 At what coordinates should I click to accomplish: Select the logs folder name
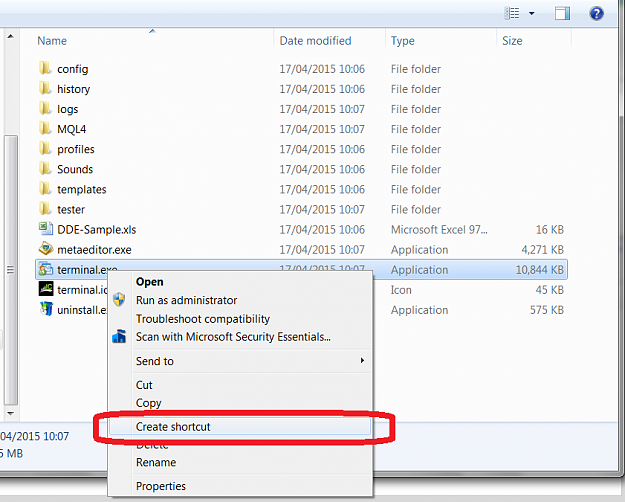[67, 109]
